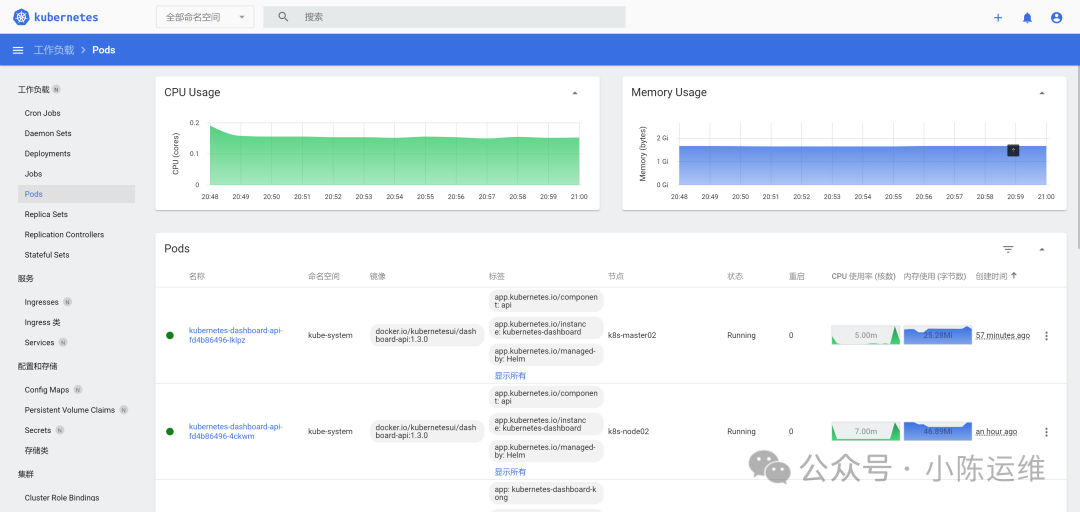Open the hamburger navigation menu
1080x512 pixels.
(18, 50)
